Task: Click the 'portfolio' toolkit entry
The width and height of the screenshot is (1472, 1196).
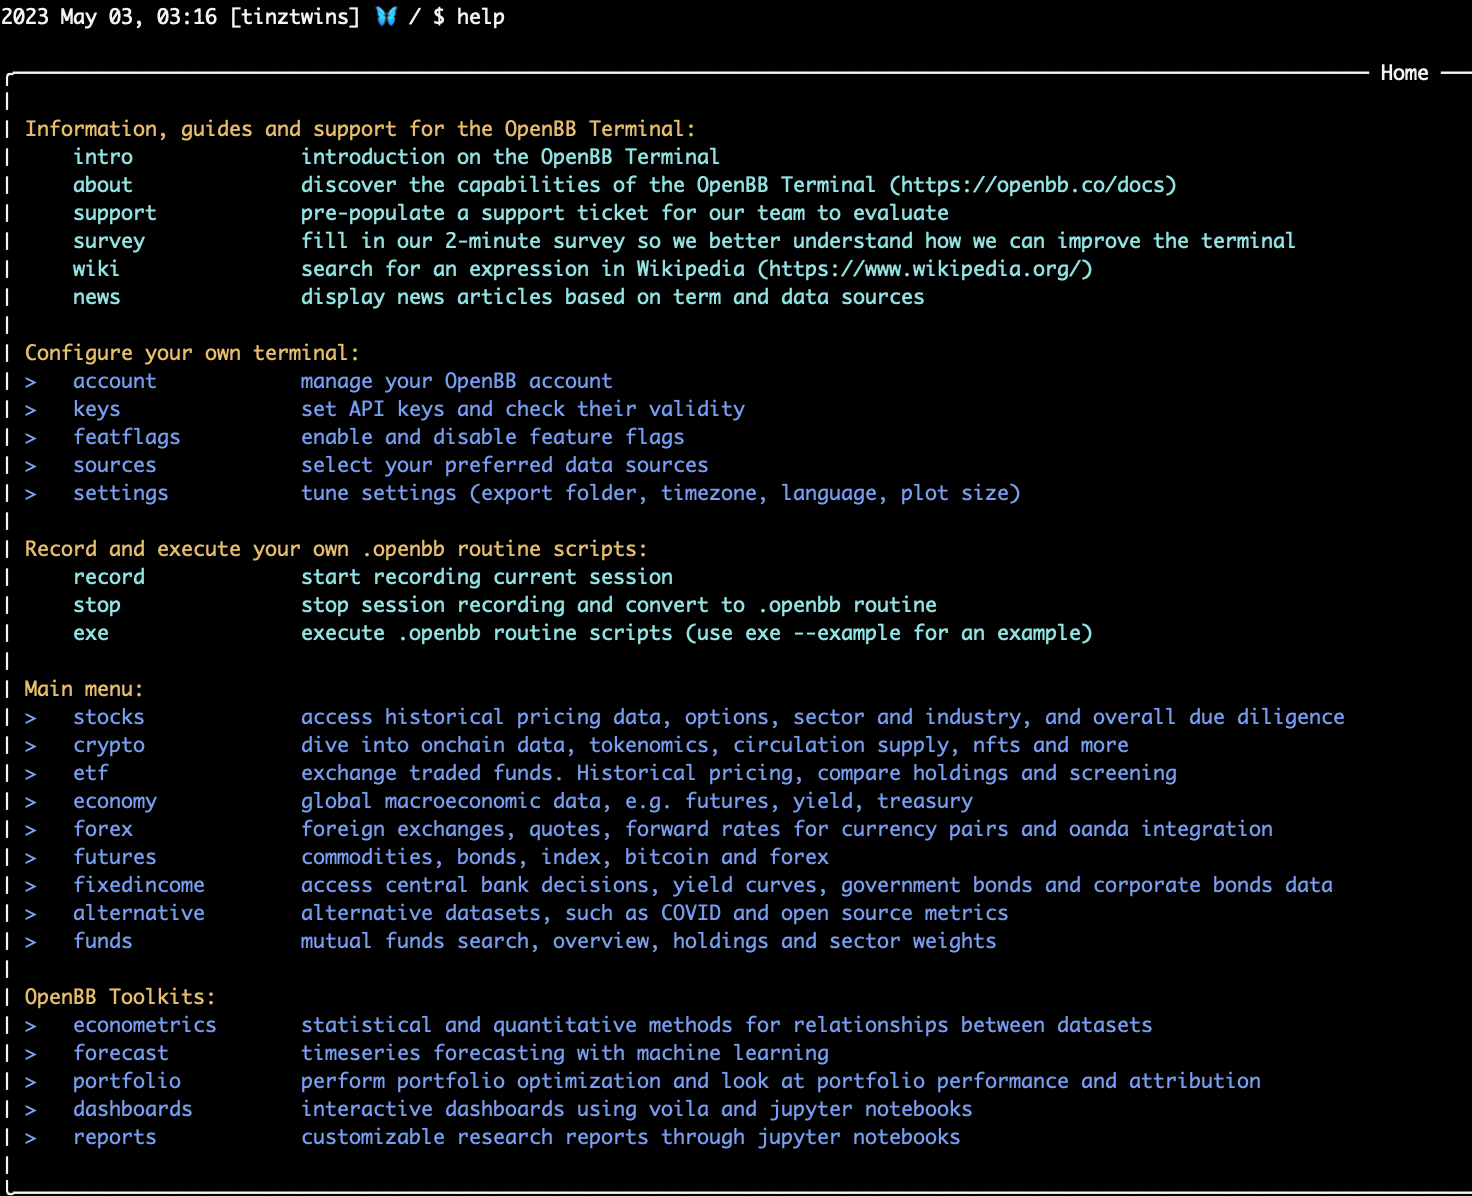Action: pos(127,1081)
